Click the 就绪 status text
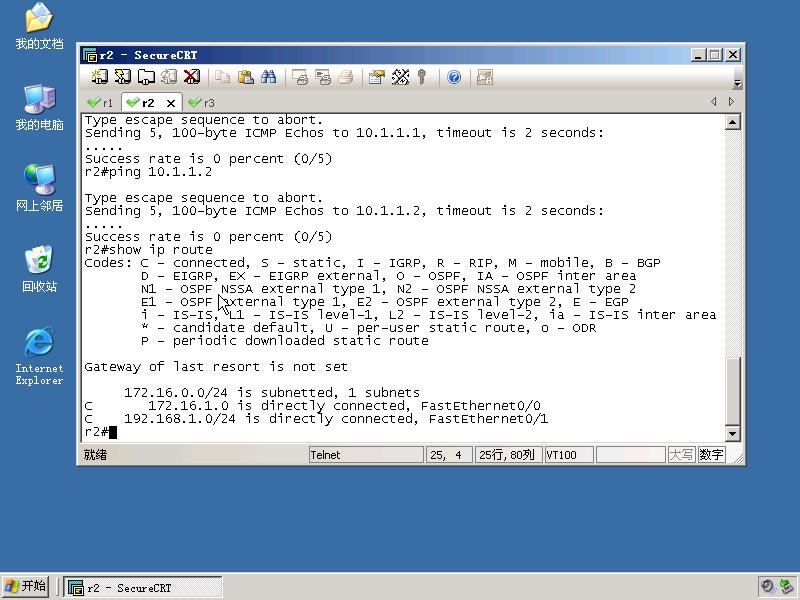Viewport: 800px width, 600px height. coord(95,455)
